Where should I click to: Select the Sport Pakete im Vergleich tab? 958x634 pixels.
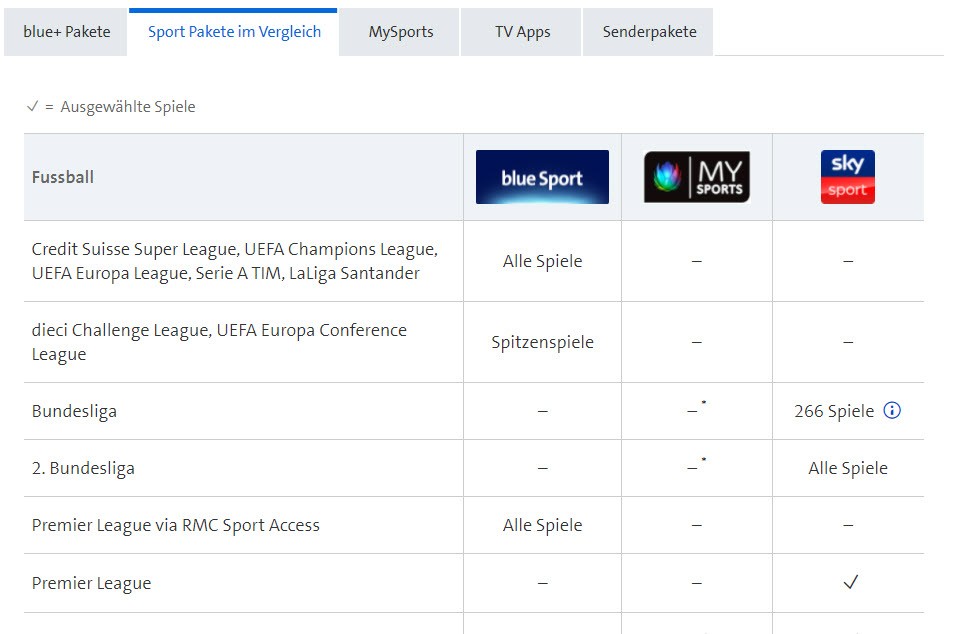pyautogui.click(x=234, y=32)
